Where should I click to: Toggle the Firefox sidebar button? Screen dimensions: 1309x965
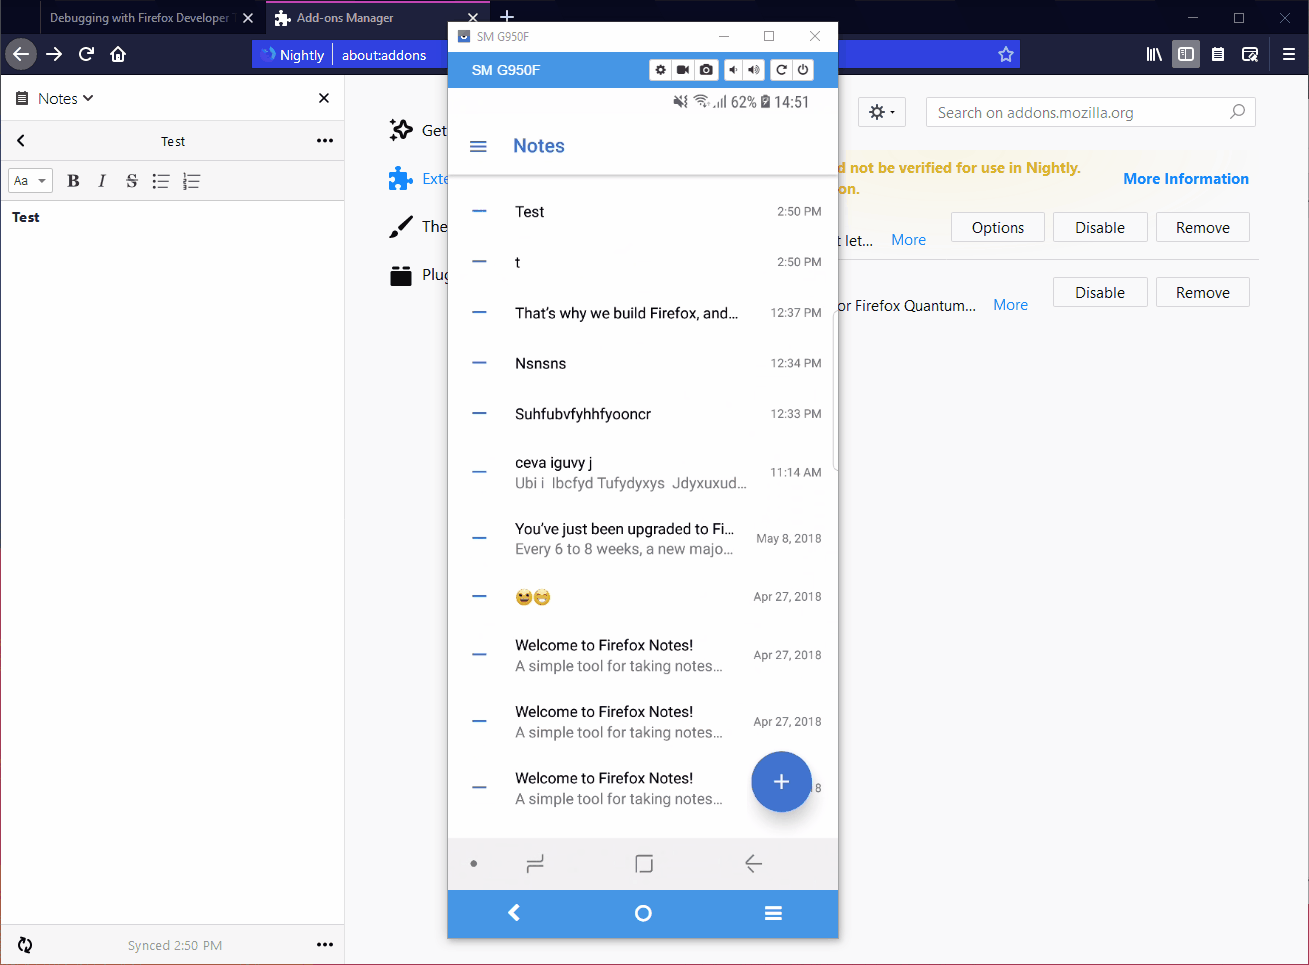[x=1186, y=54]
